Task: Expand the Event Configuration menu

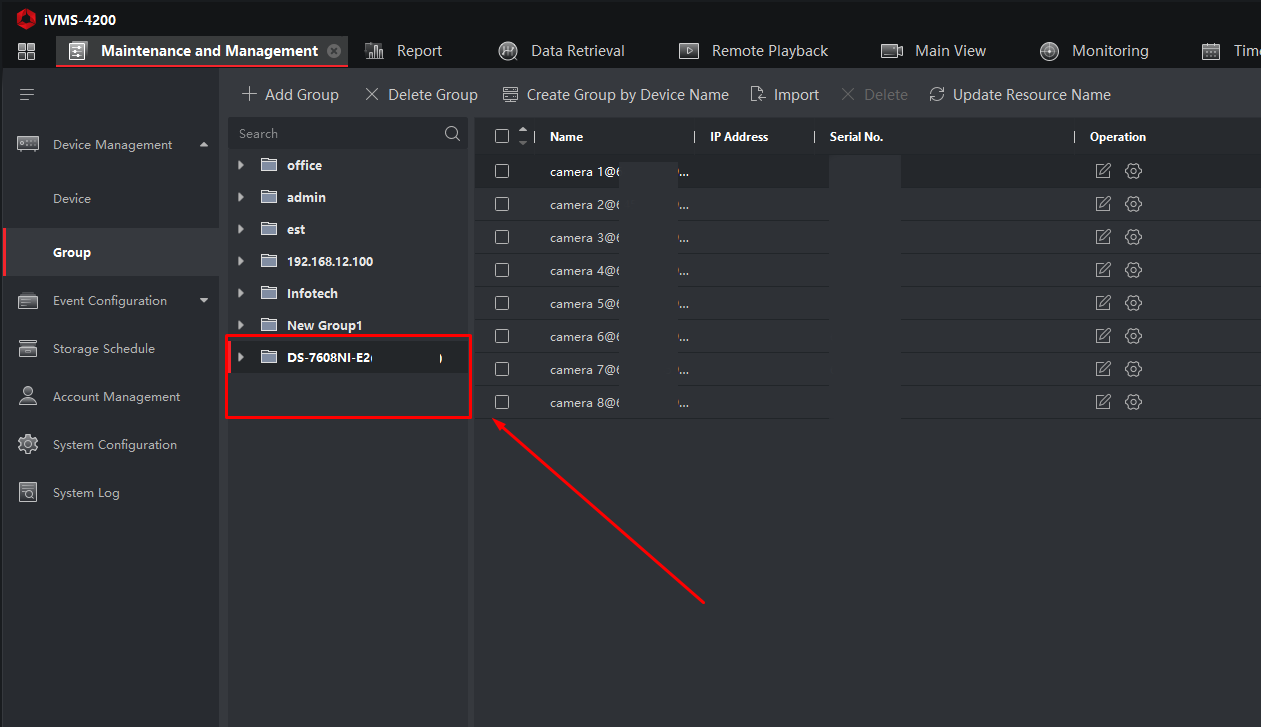Action: tap(204, 301)
